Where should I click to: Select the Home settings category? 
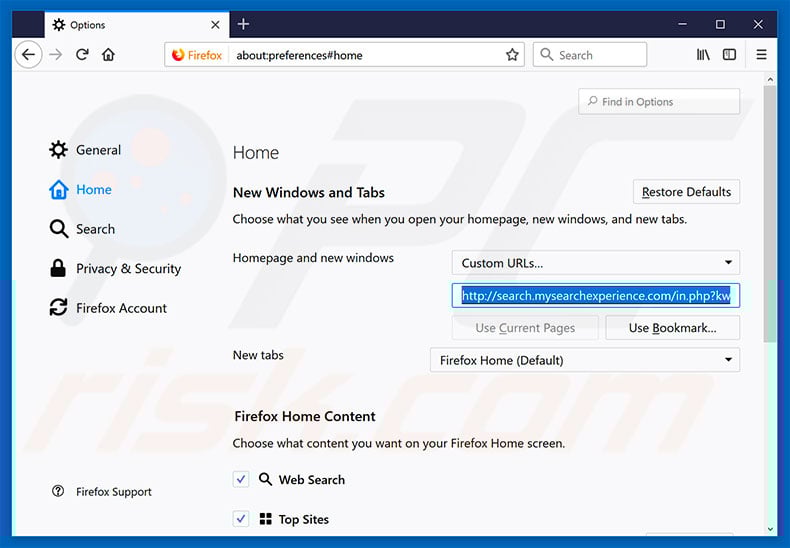click(81, 189)
